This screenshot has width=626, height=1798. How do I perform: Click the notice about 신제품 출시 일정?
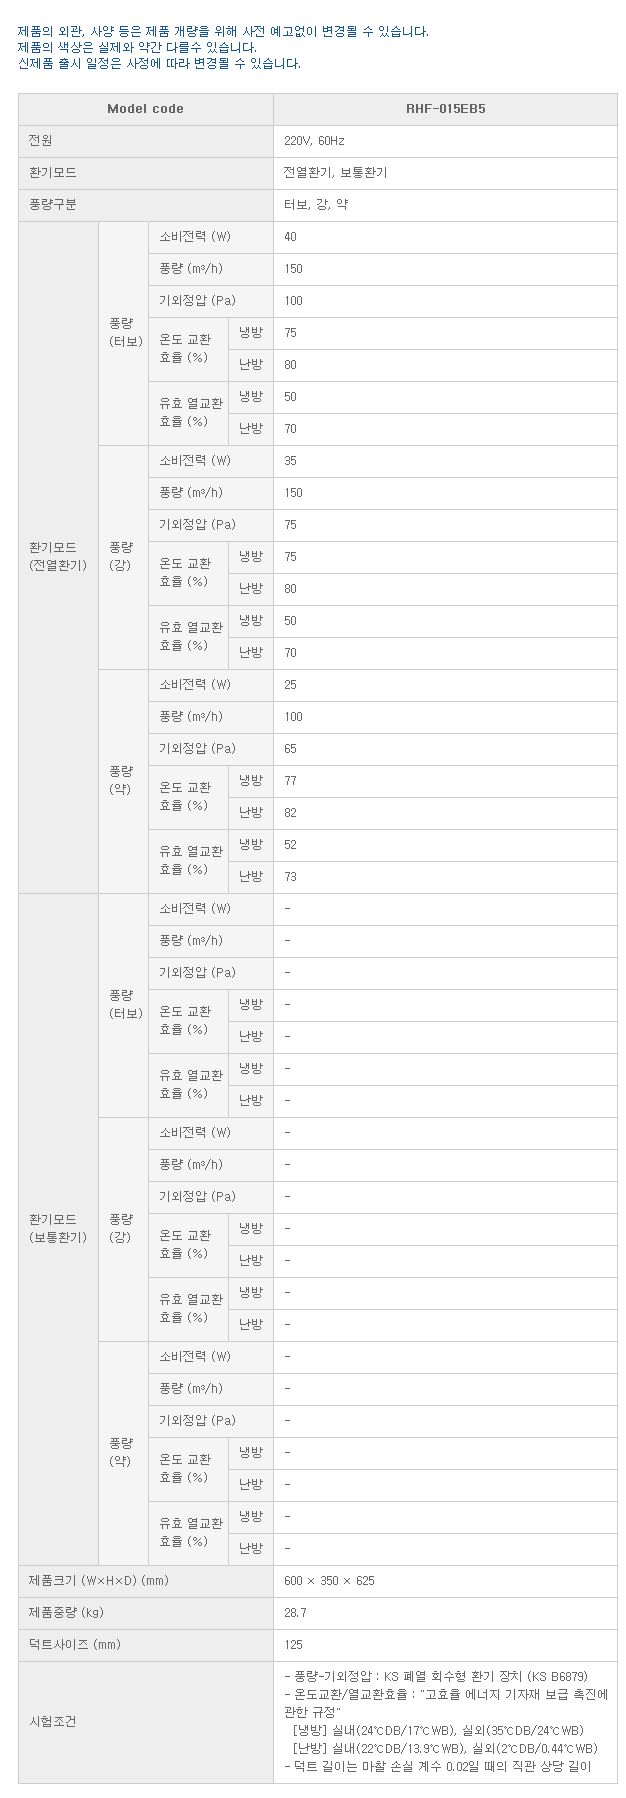click(x=159, y=63)
